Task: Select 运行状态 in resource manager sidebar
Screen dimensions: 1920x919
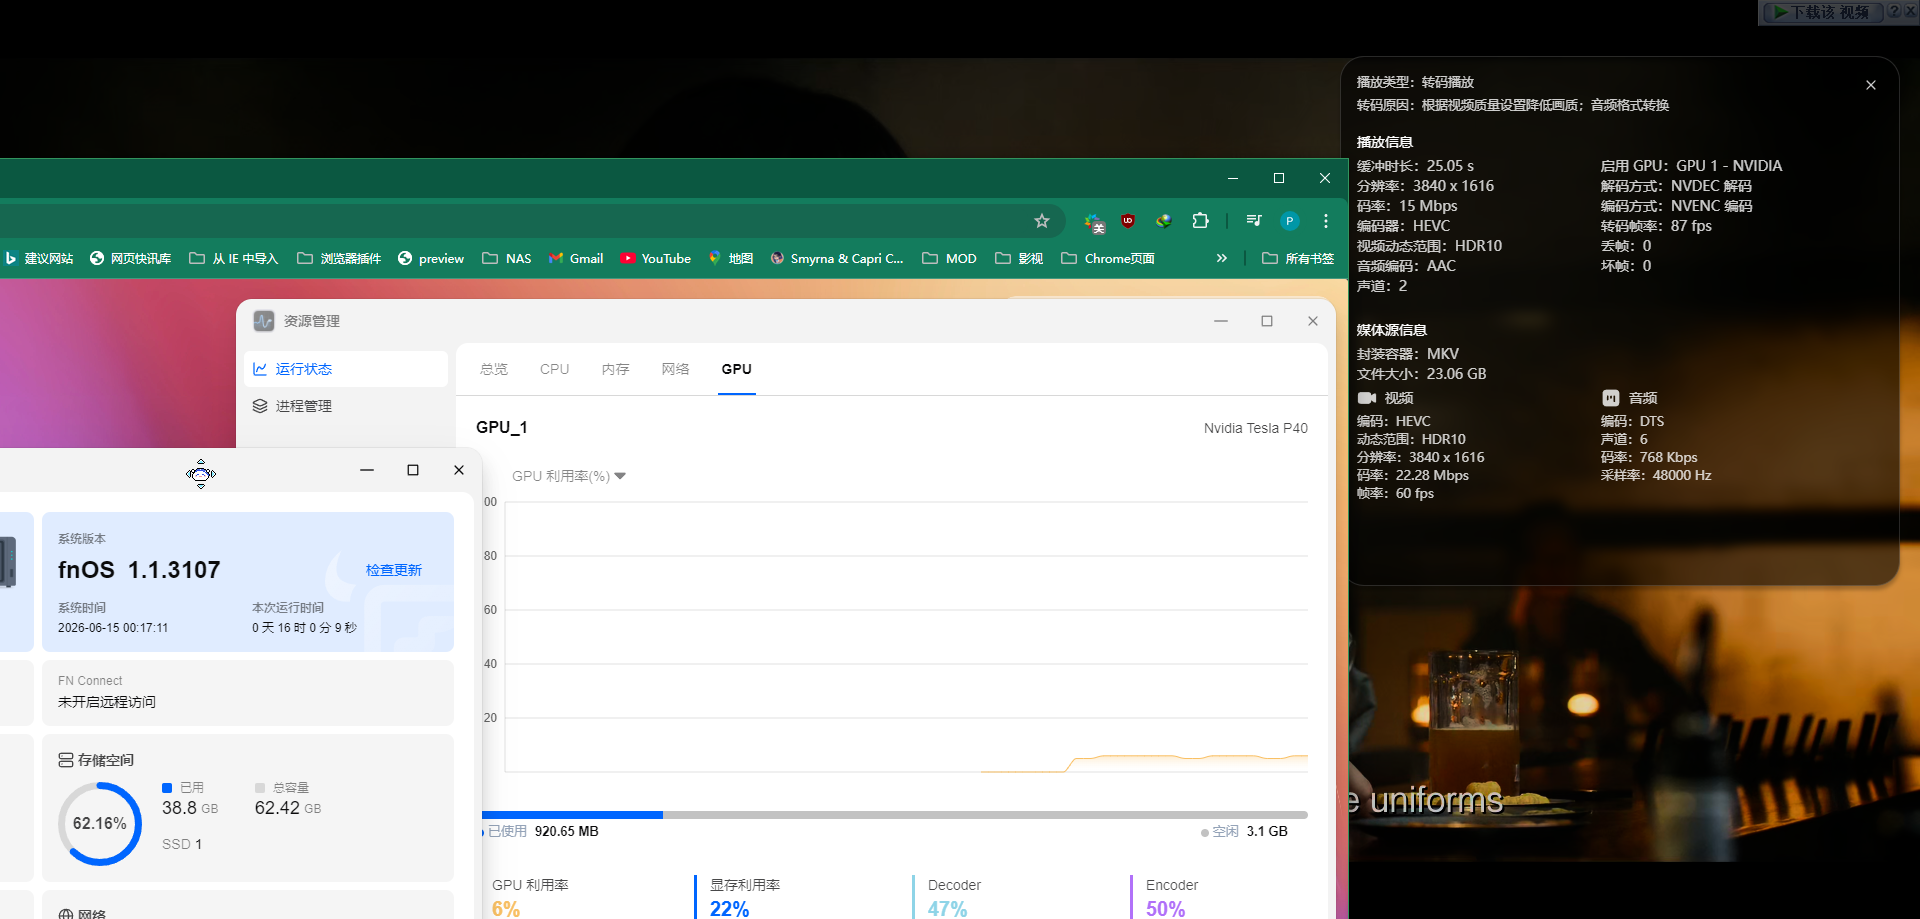Action: pos(346,369)
